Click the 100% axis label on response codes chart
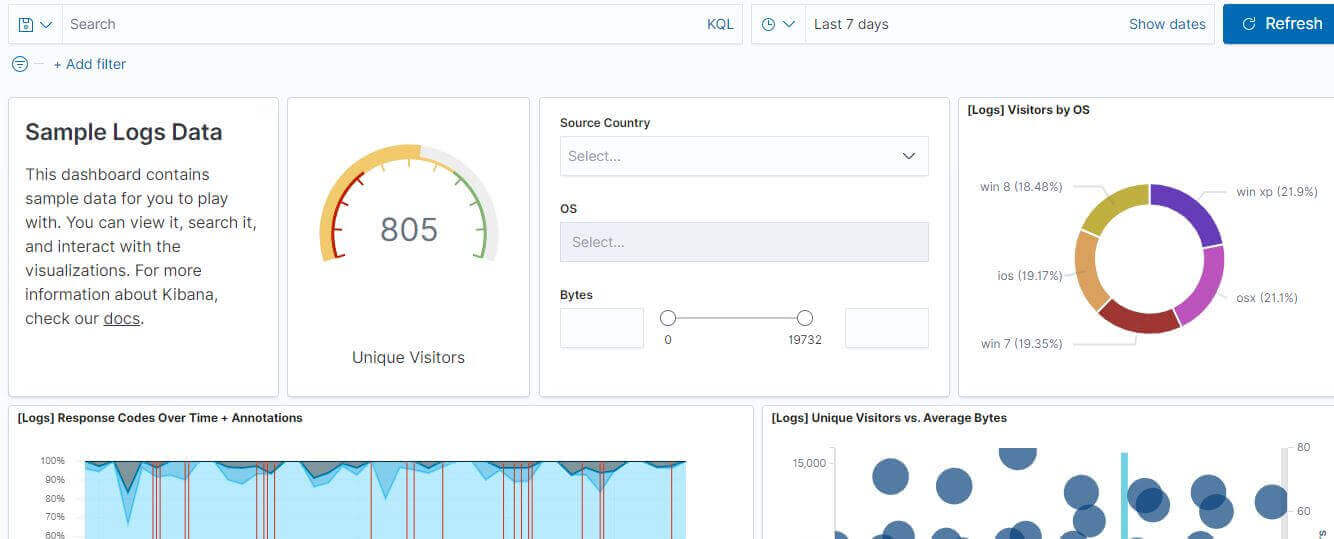Image resolution: width=1334 pixels, height=539 pixels. 53,461
